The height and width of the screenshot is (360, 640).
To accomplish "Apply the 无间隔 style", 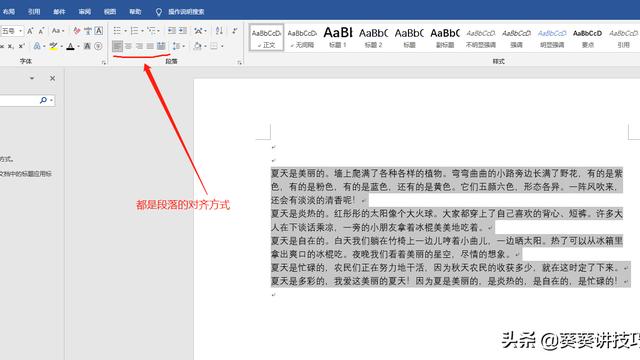I will [302, 38].
